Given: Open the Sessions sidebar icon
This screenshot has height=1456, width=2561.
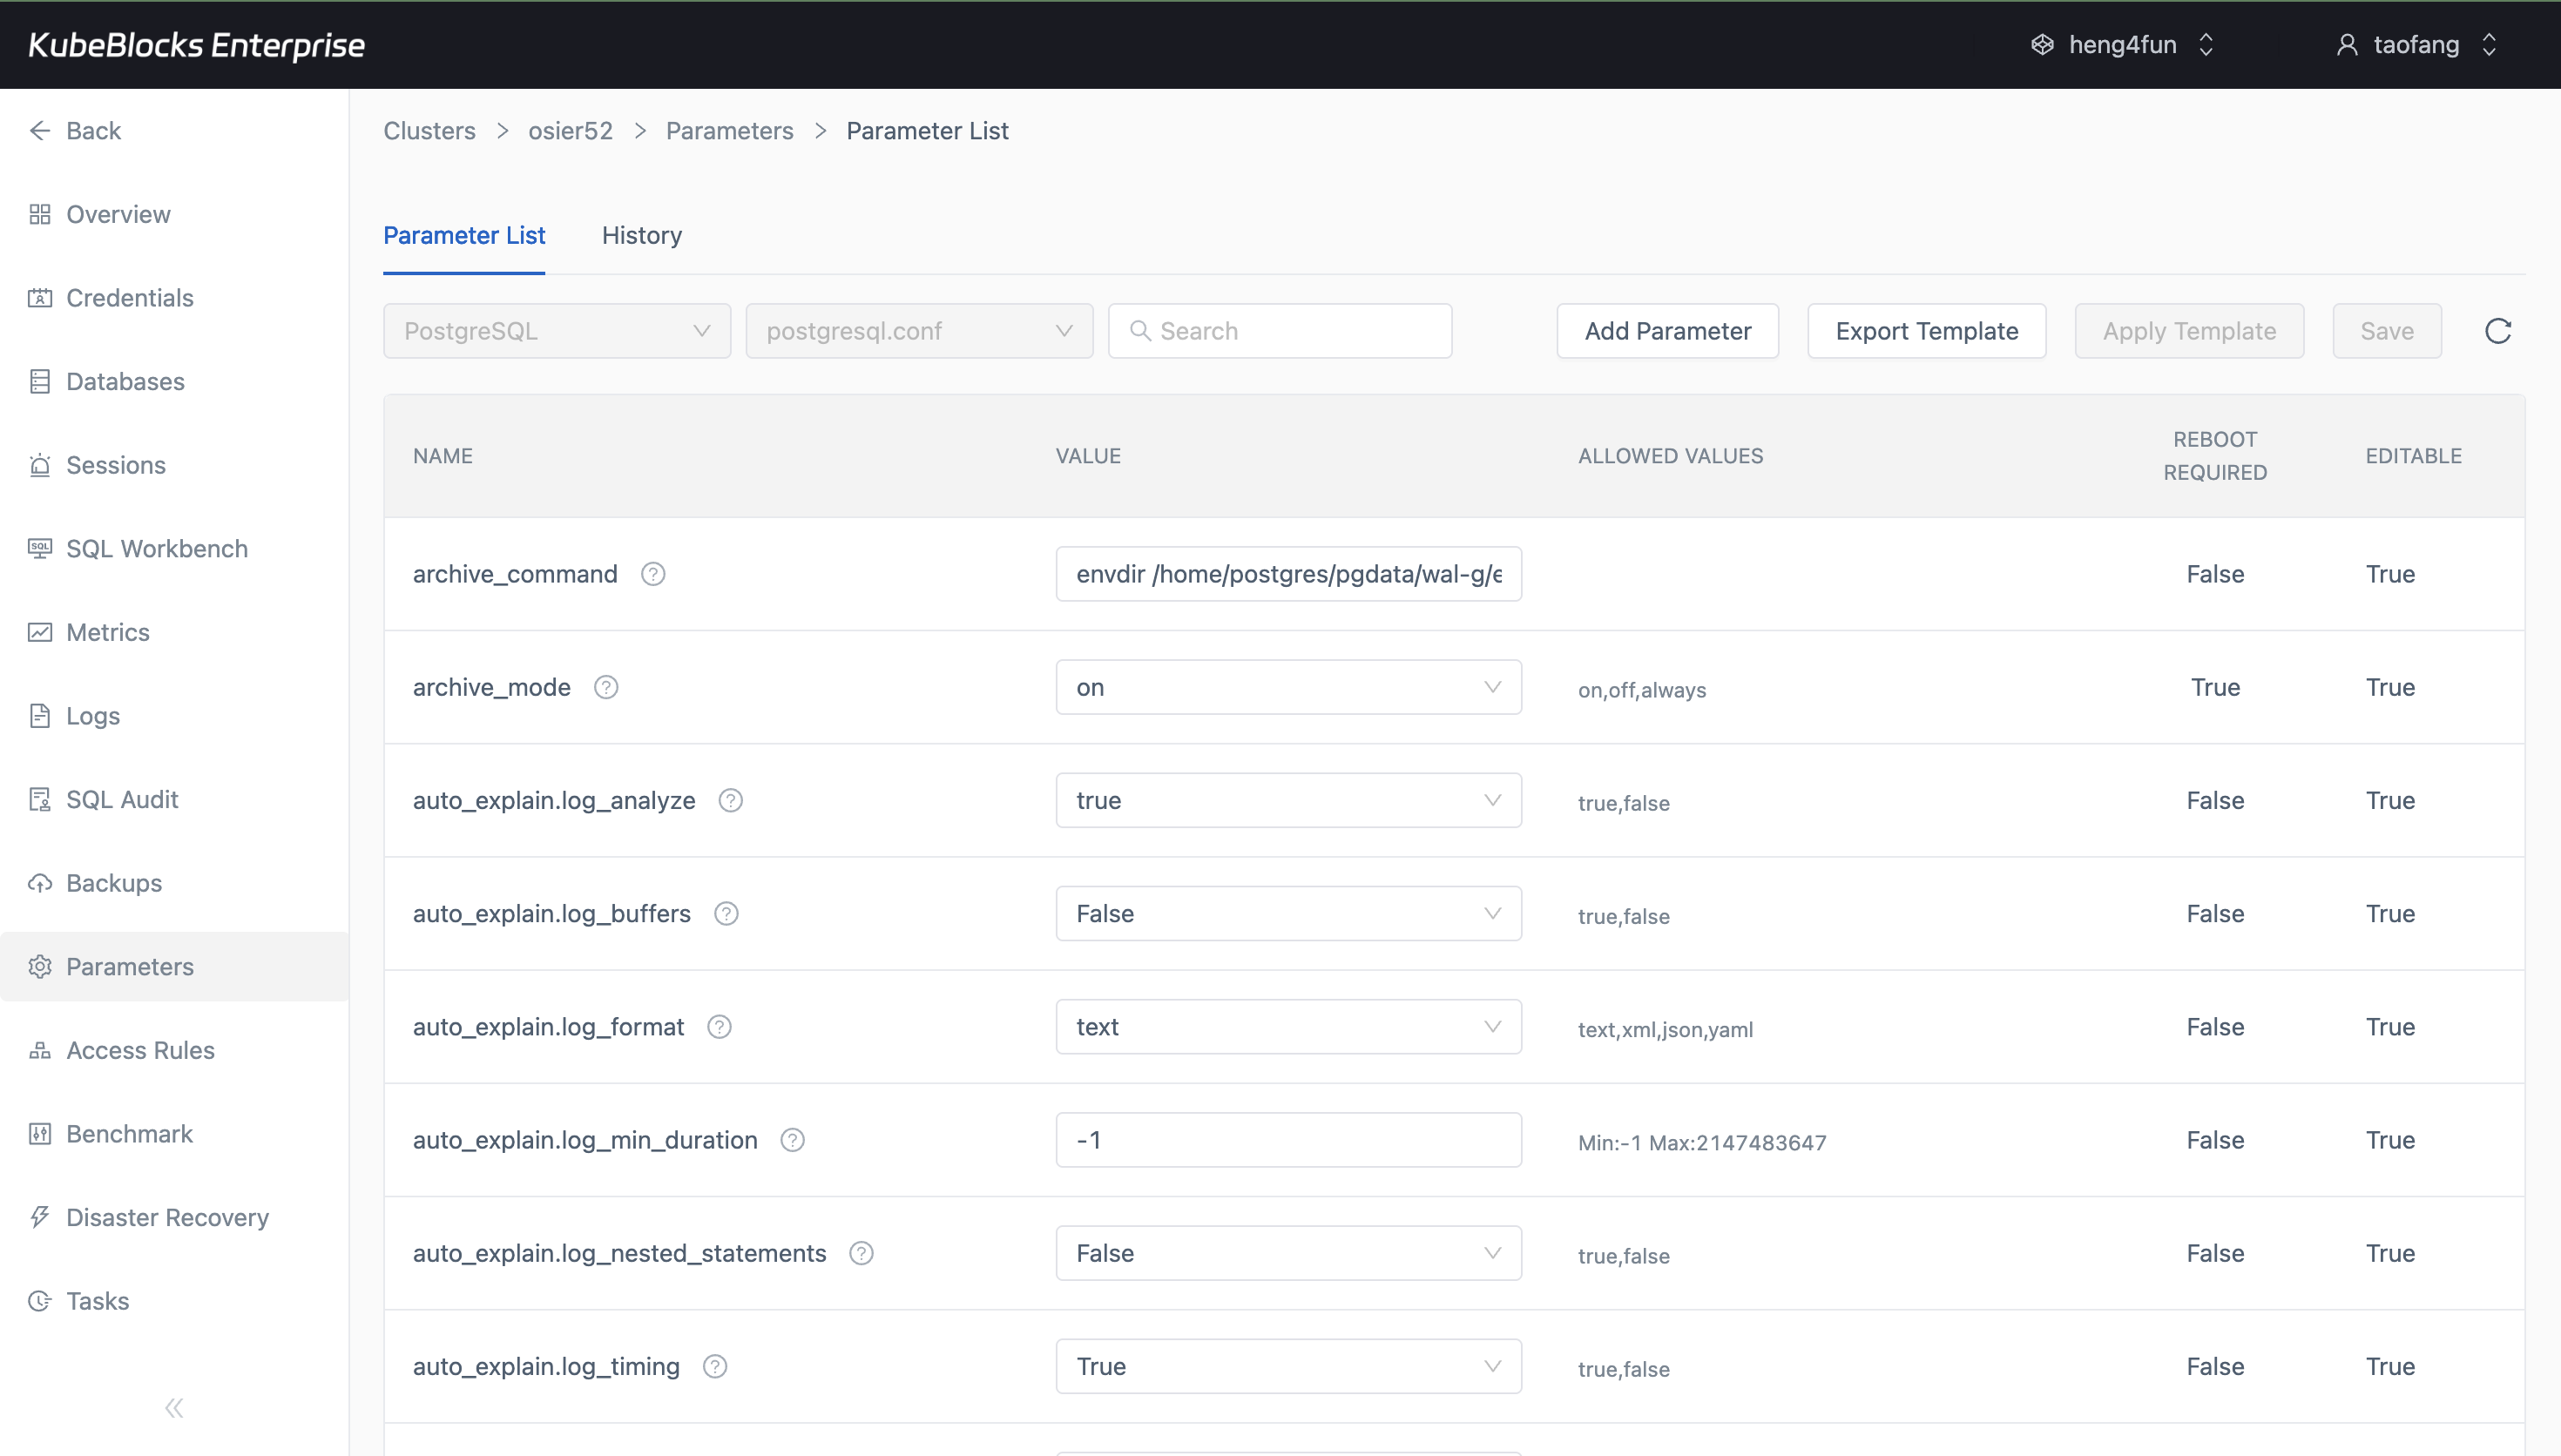Looking at the screenshot, I should point(40,465).
